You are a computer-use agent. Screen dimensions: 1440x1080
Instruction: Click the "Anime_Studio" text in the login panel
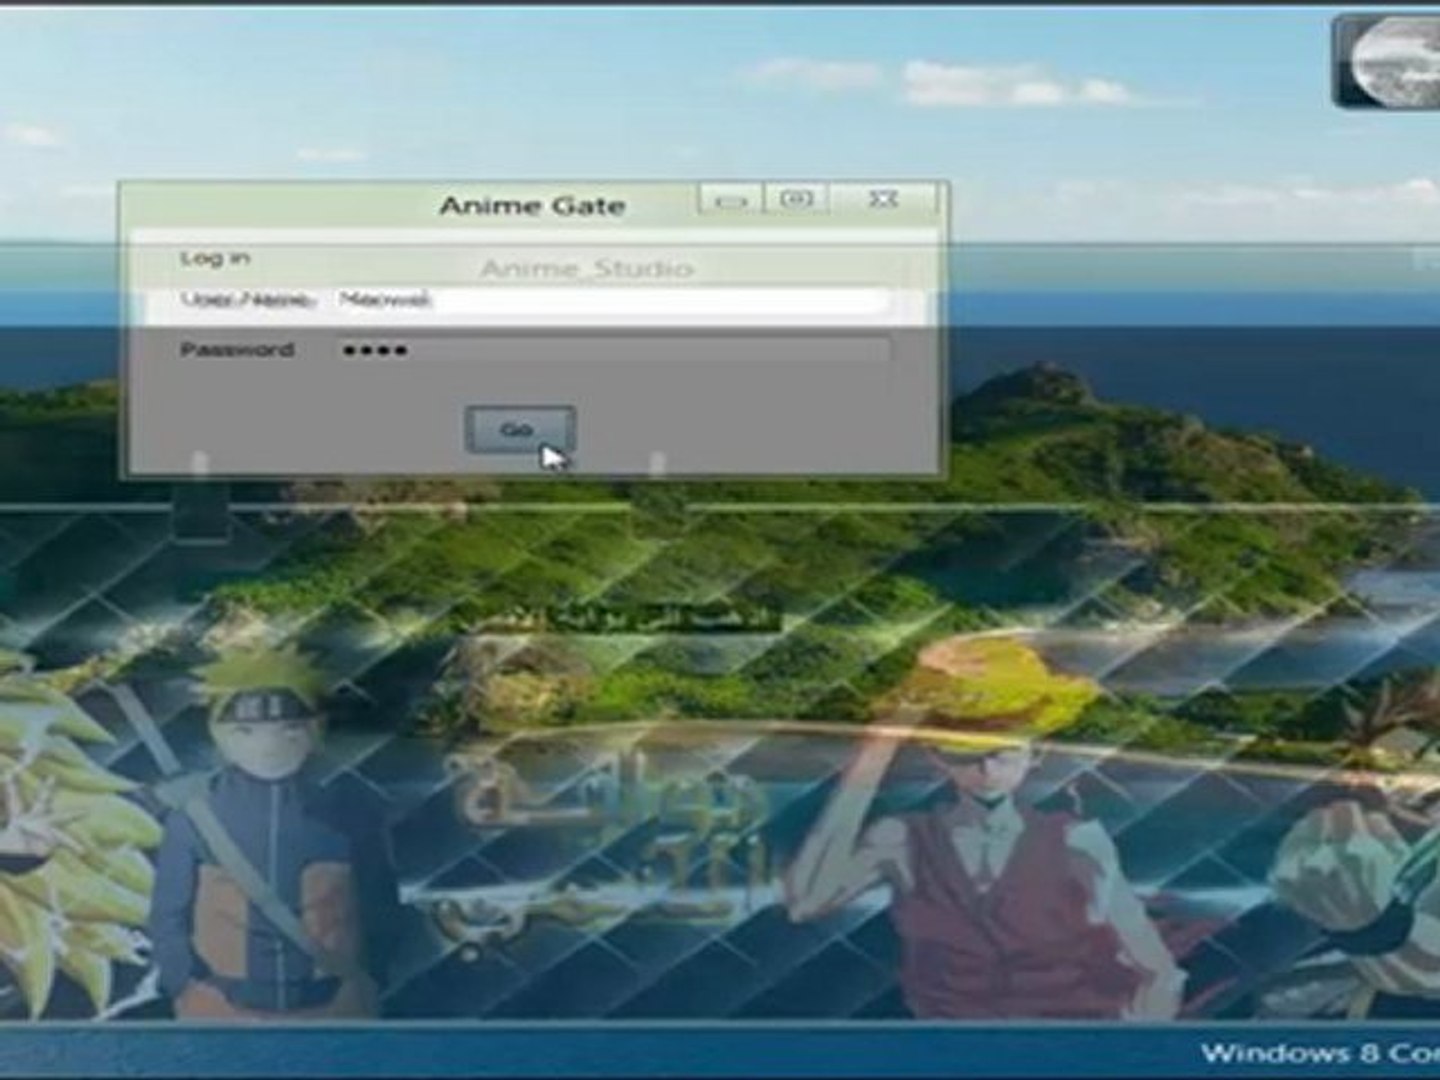click(586, 268)
